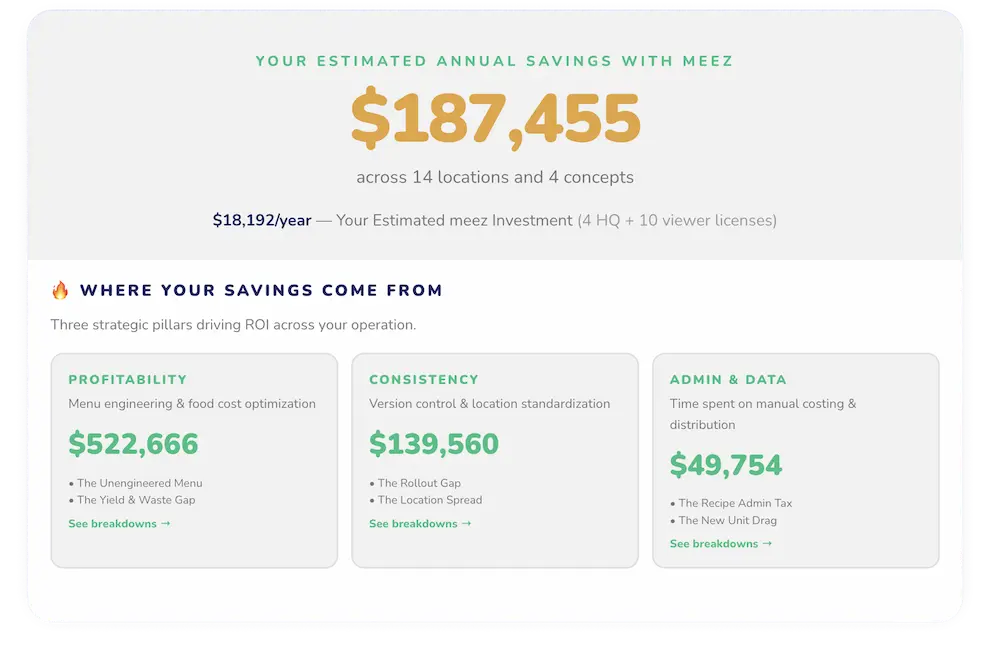Click 'WHERE YOUR SAVINGS COME FROM' heading

[261, 290]
